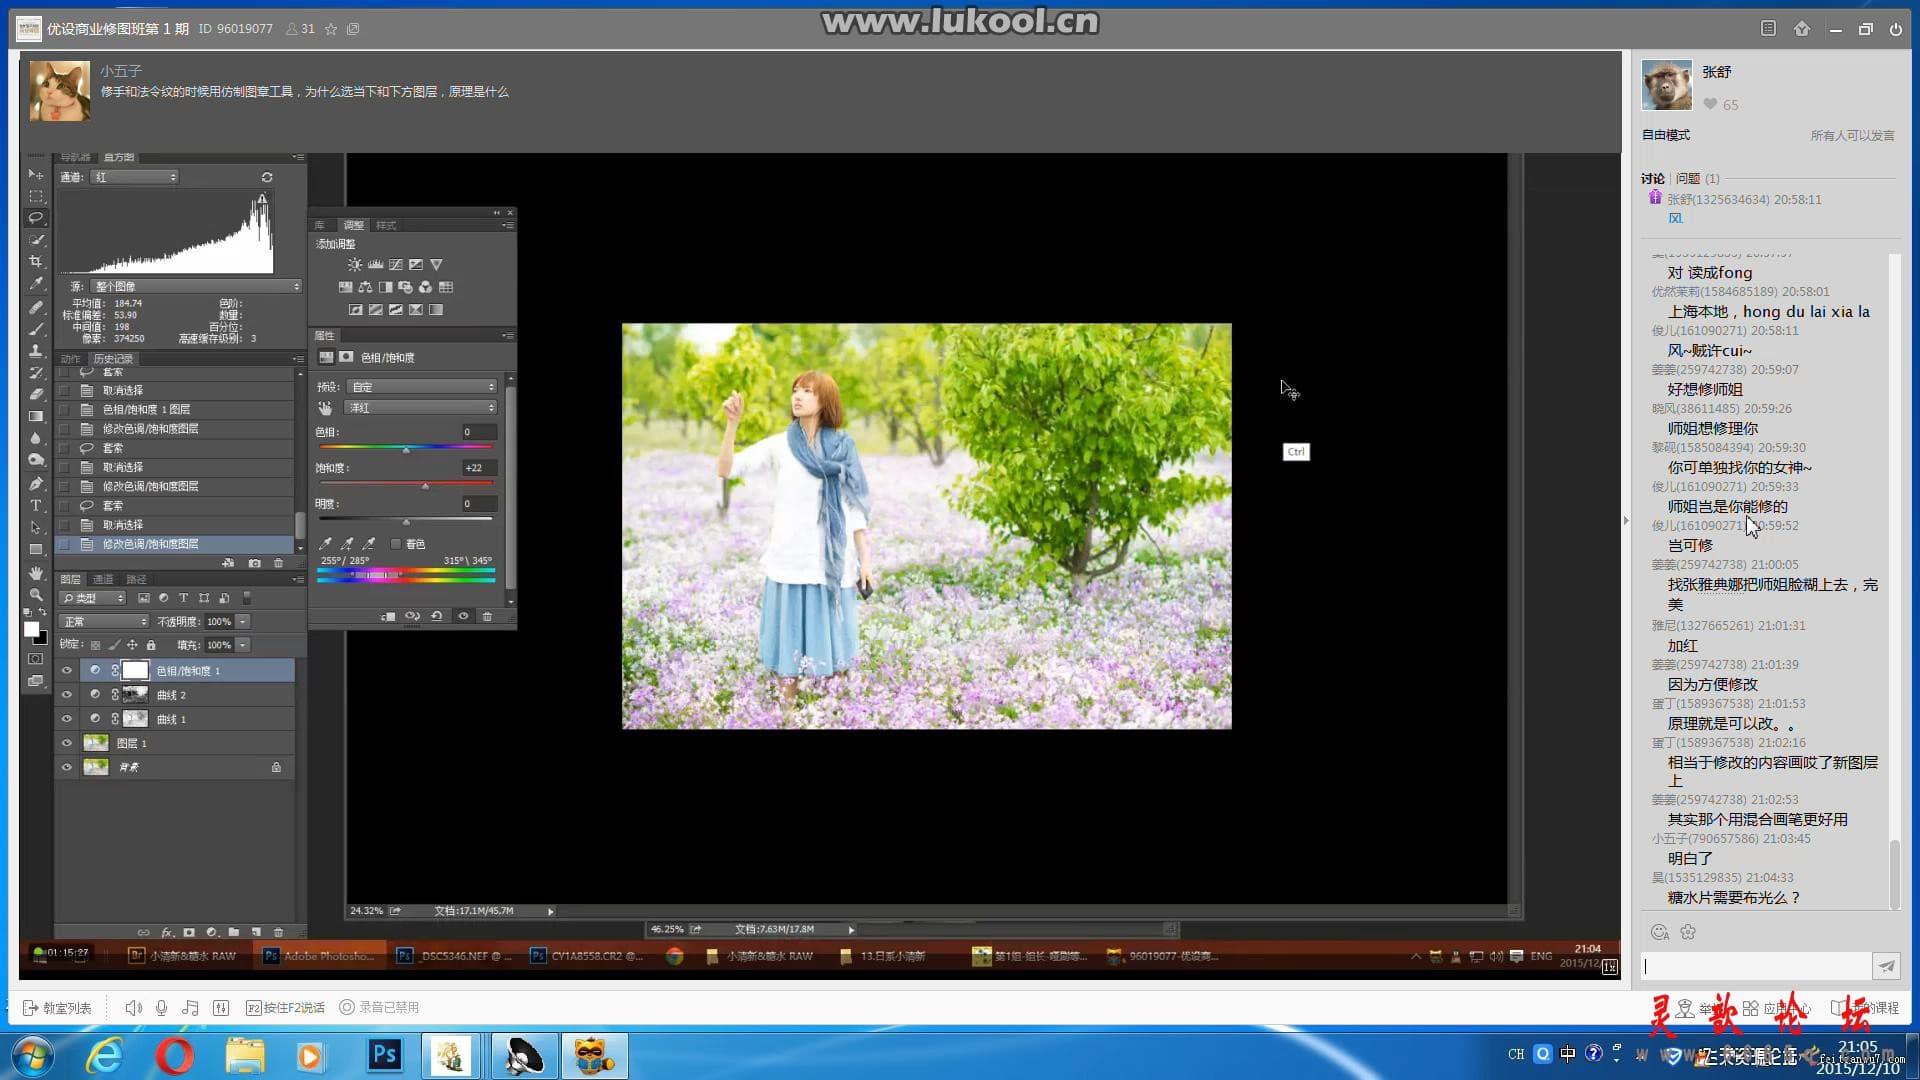Open the 不透明度 opacity dropdown arrow
1920x1080 pixels.
tap(243, 621)
